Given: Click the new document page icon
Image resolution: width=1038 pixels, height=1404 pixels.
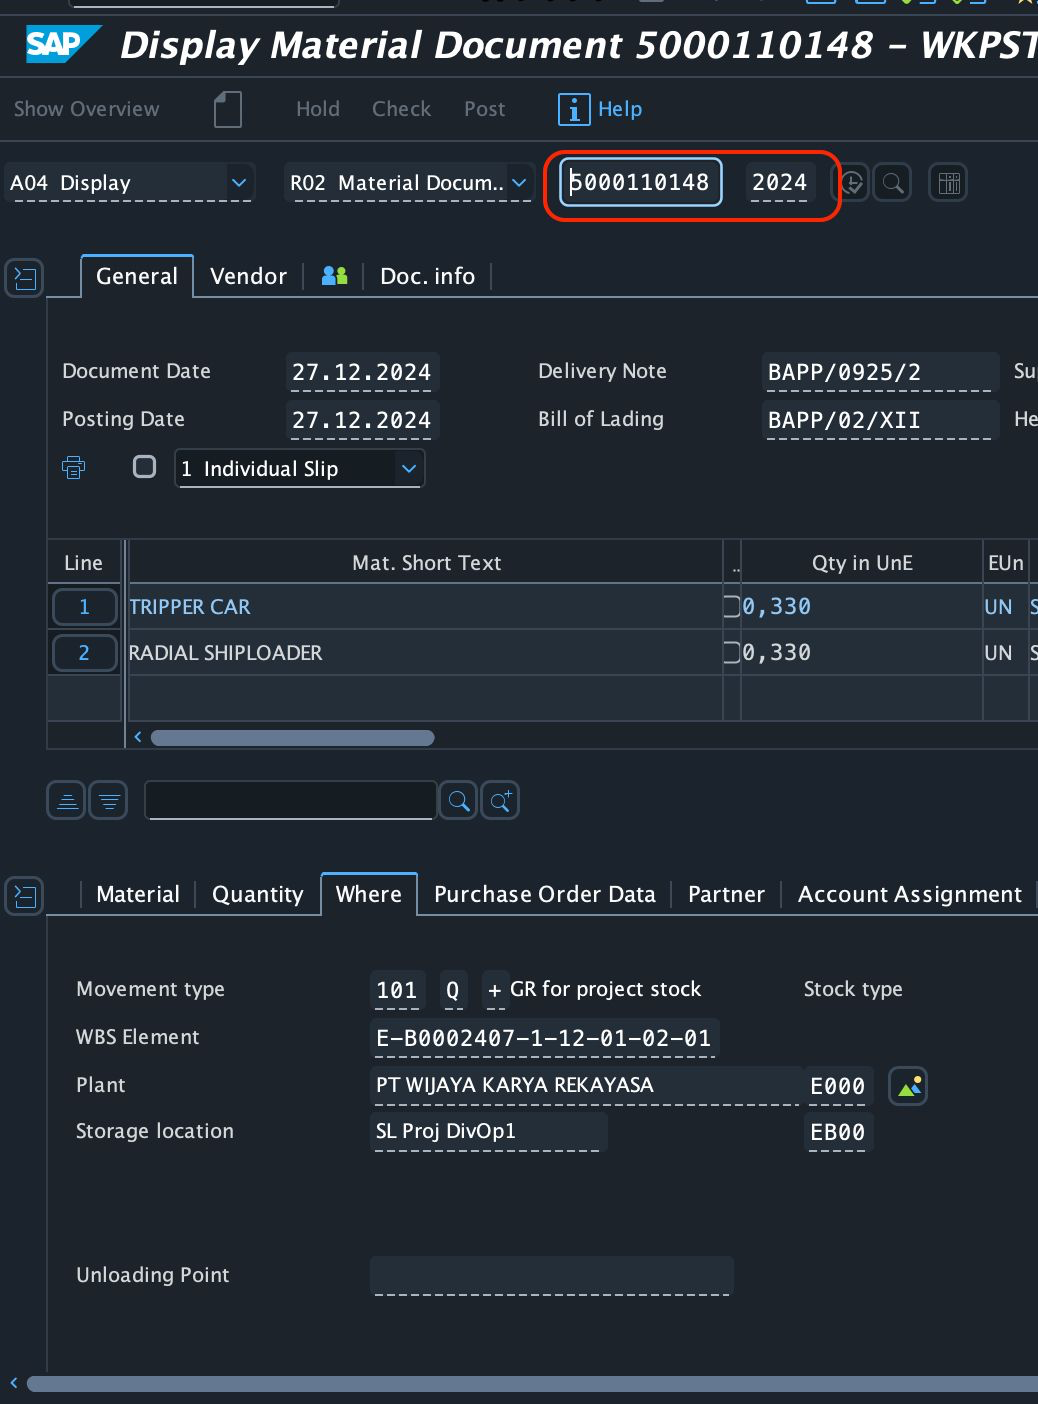Looking at the screenshot, I should [228, 109].
